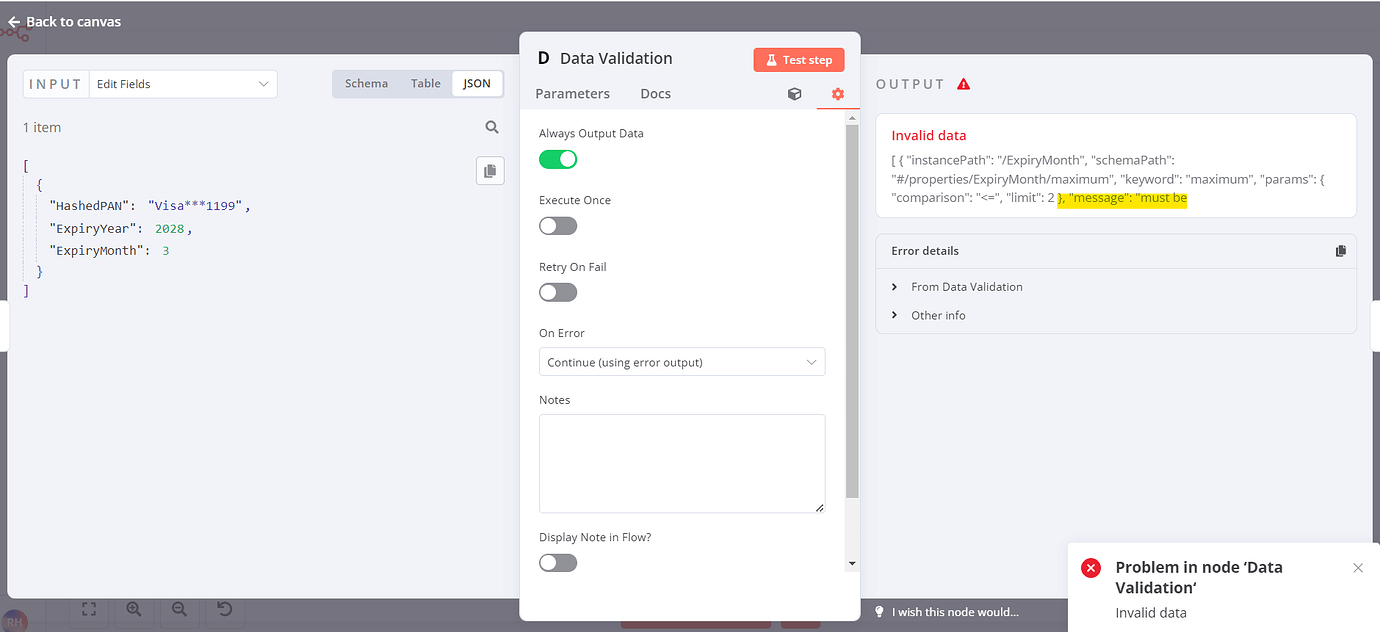Disable Always Output Data
The width and height of the screenshot is (1380, 632).
(557, 159)
